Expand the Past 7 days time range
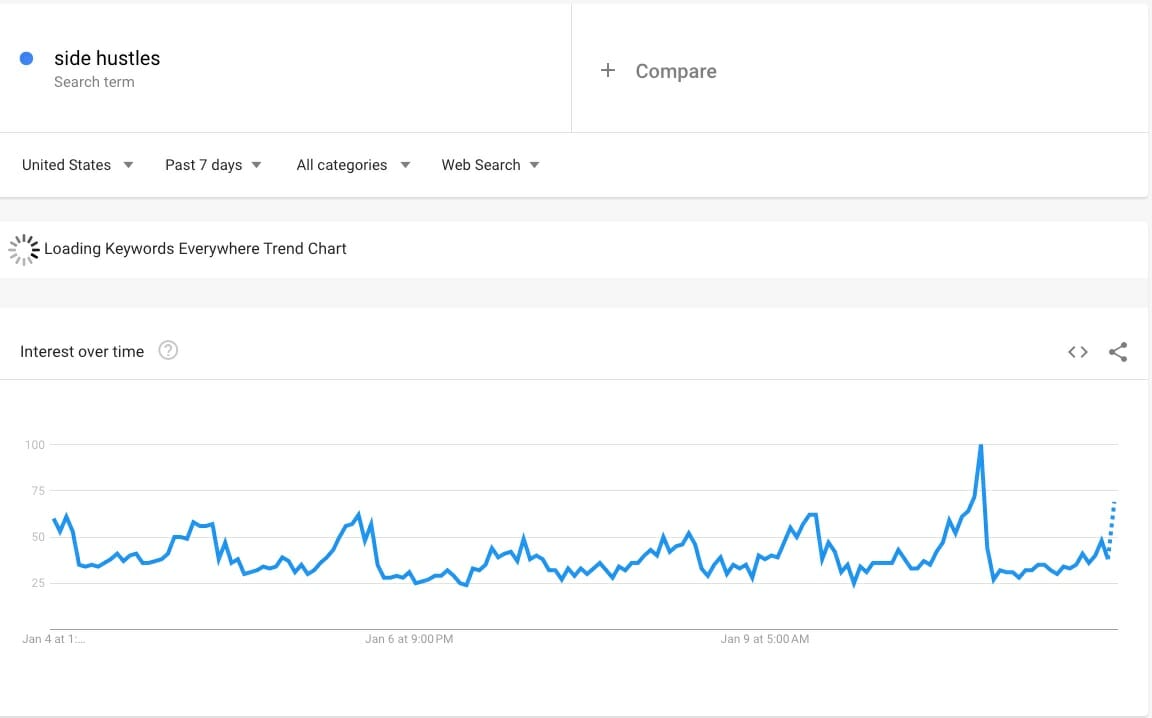The height and width of the screenshot is (718, 1152). [x=213, y=165]
